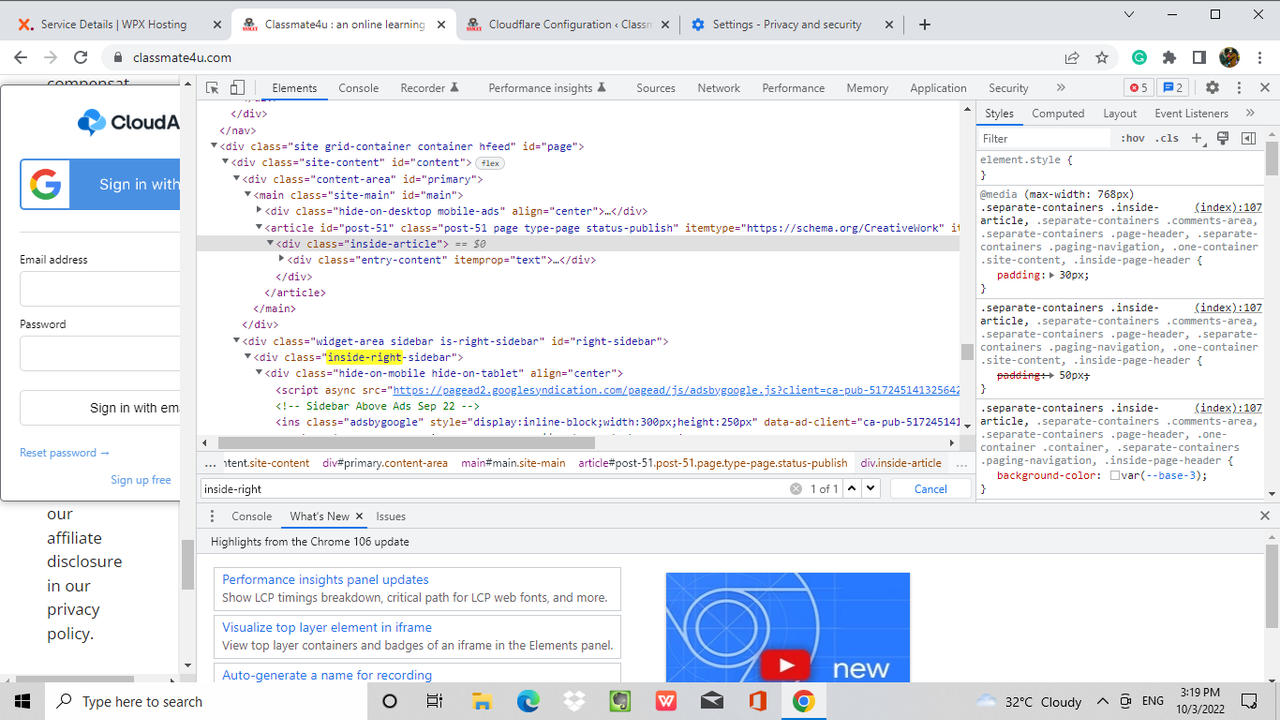Collapse the main#main site-main node
This screenshot has height=720, width=1280.
248,195
